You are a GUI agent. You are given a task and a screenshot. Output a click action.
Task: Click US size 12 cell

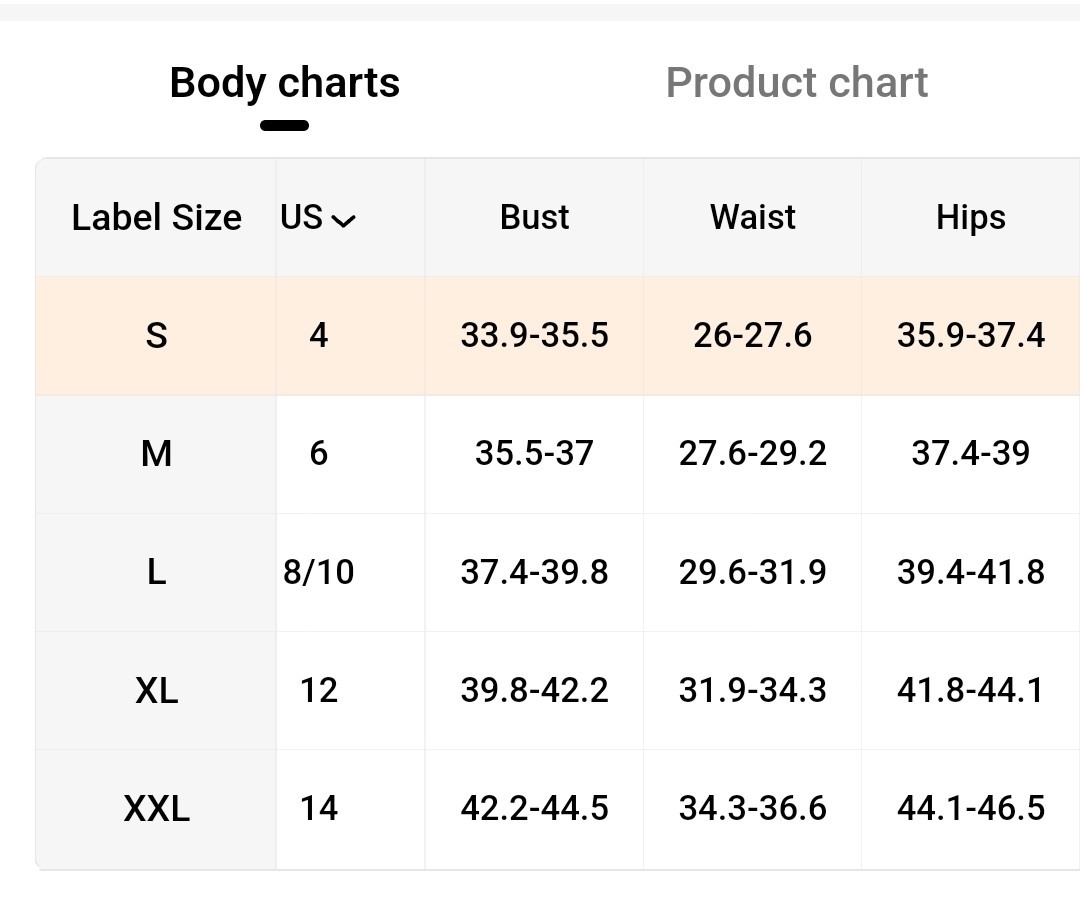318,690
